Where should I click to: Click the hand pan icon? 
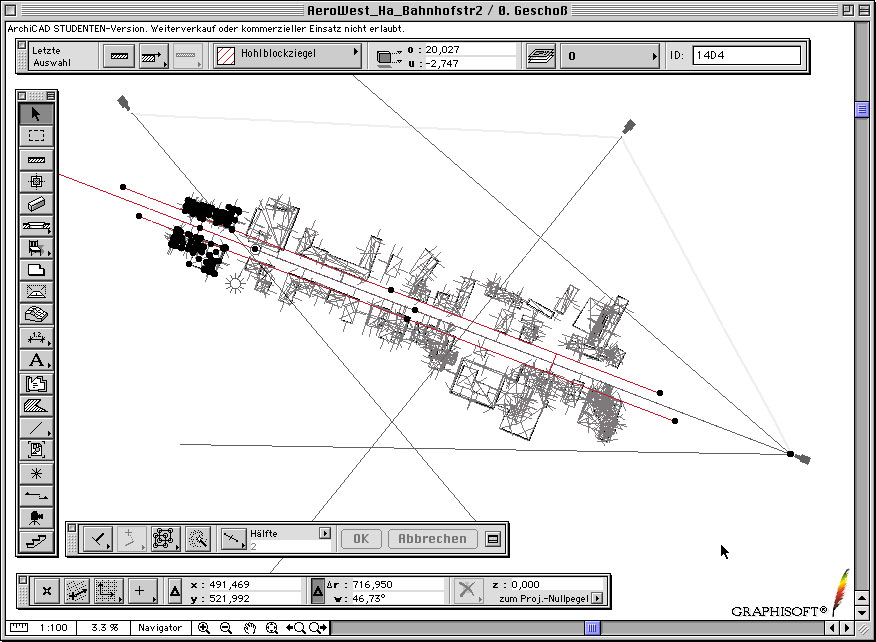[249, 628]
